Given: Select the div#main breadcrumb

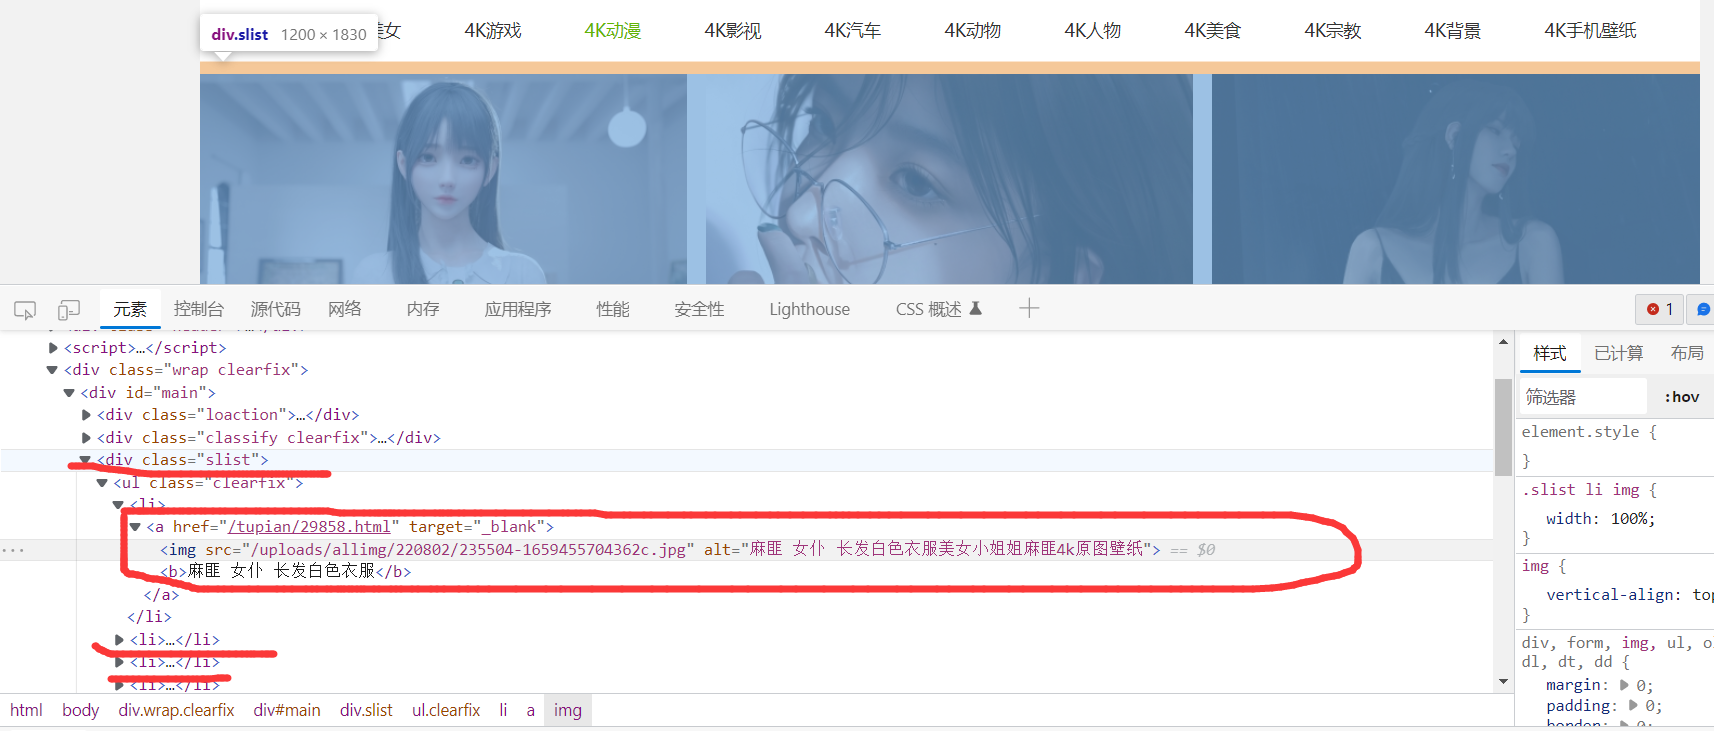Looking at the screenshot, I should [287, 710].
